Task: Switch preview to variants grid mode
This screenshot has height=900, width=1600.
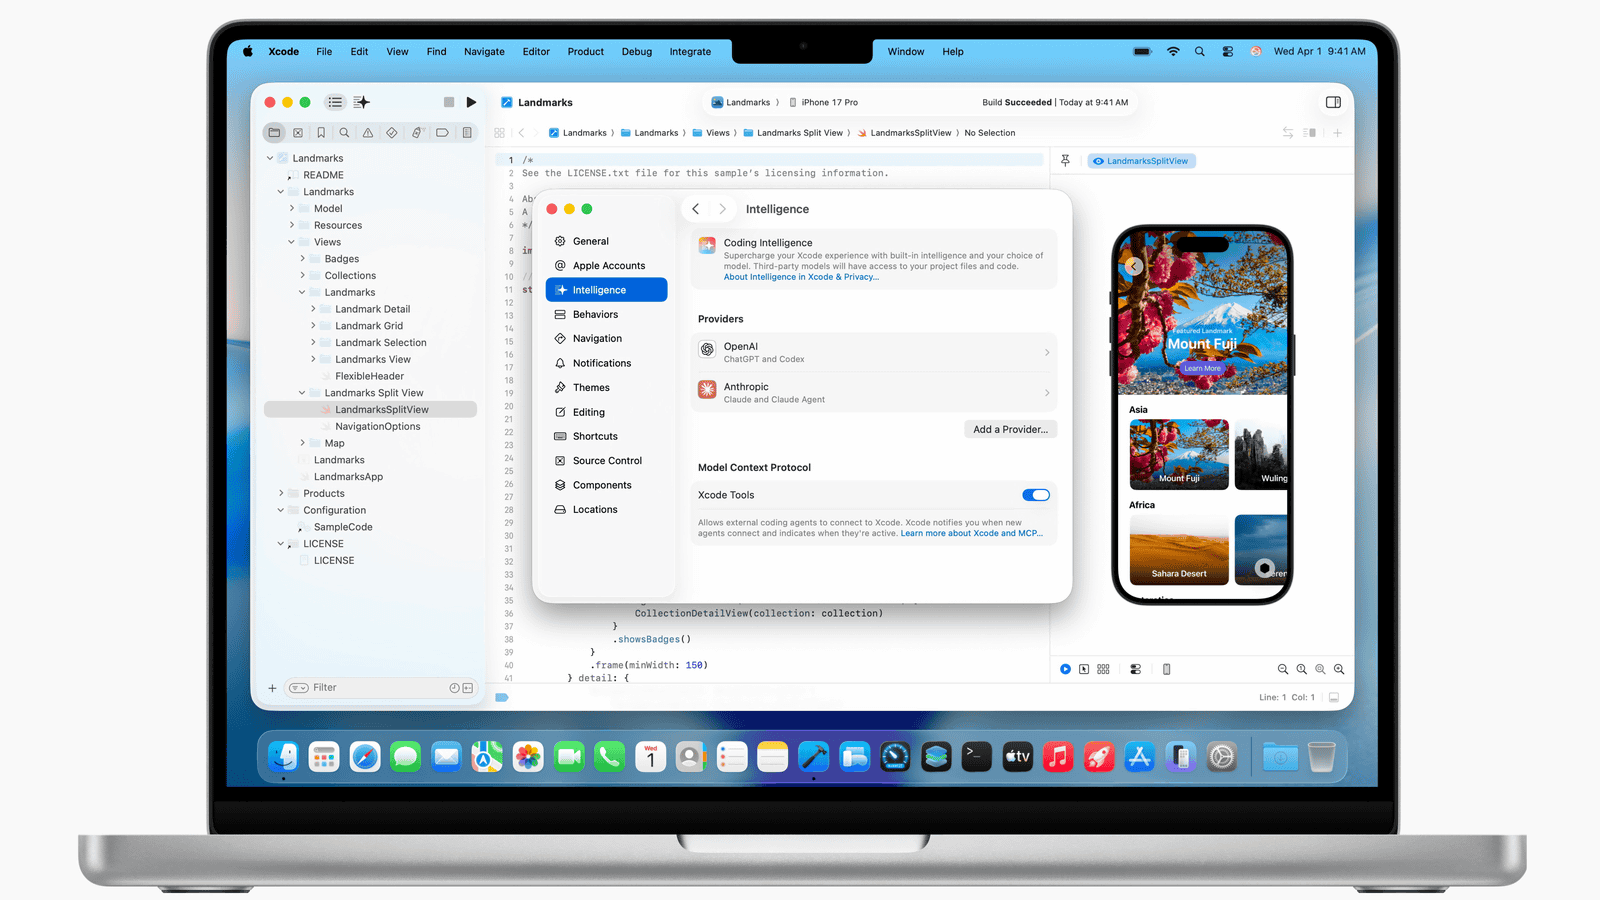Action: coord(1103,669)
